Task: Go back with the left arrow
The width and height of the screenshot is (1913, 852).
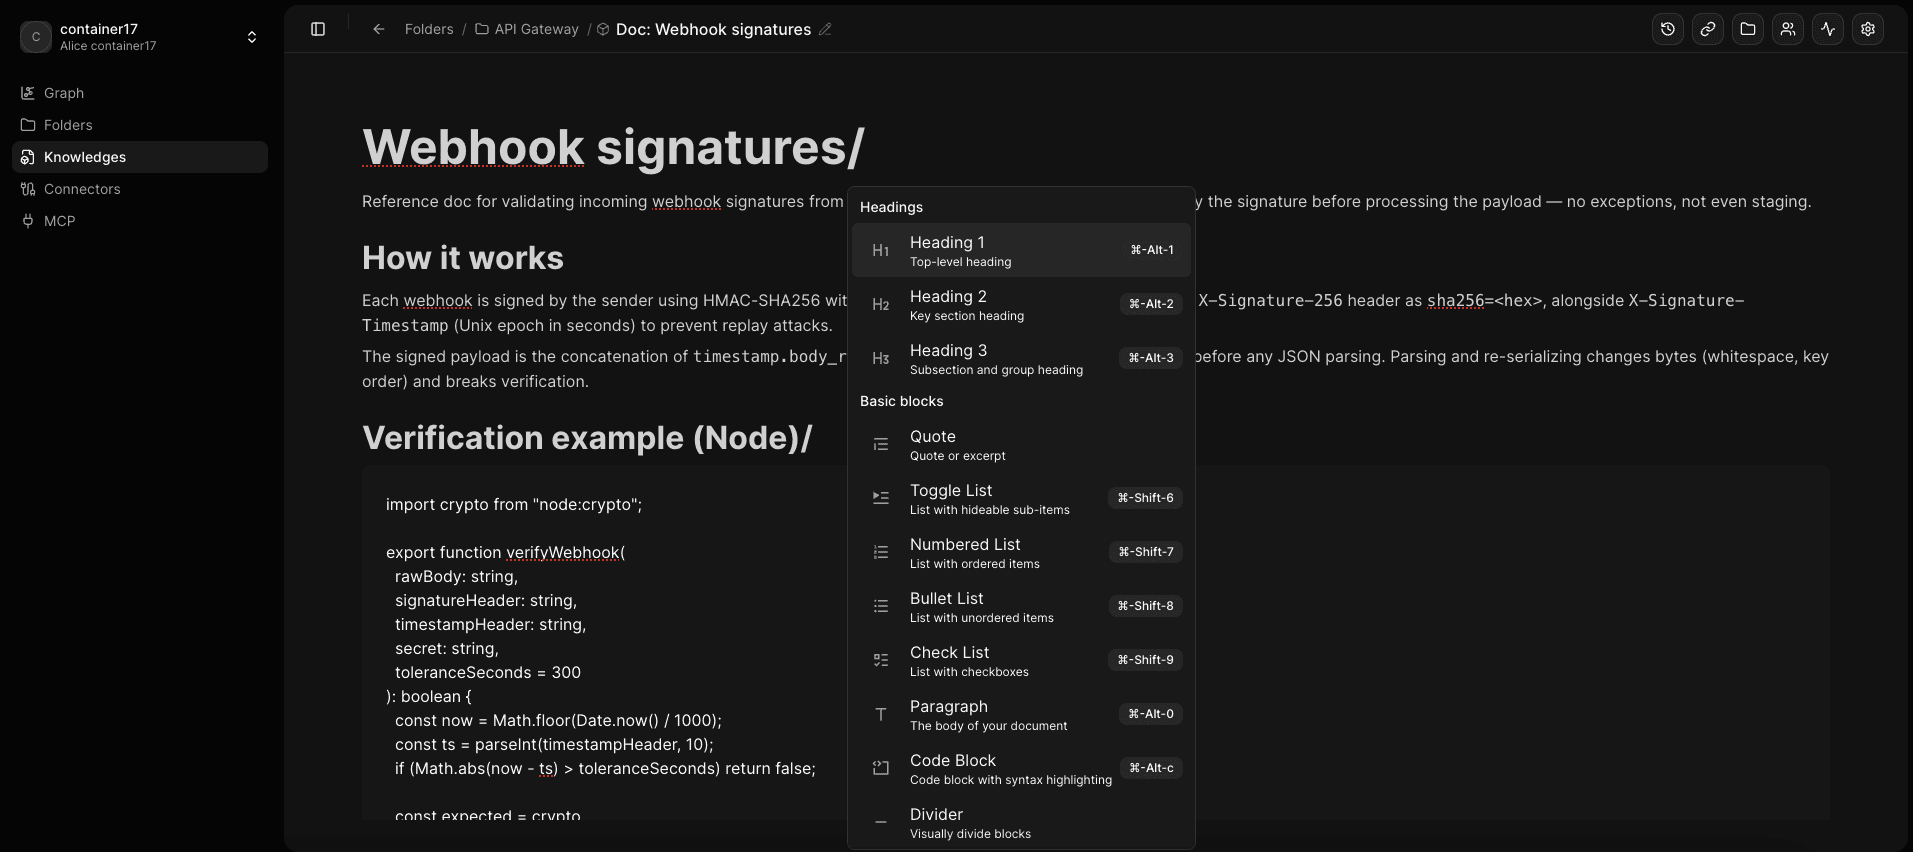Action: [x=379, y=29]
